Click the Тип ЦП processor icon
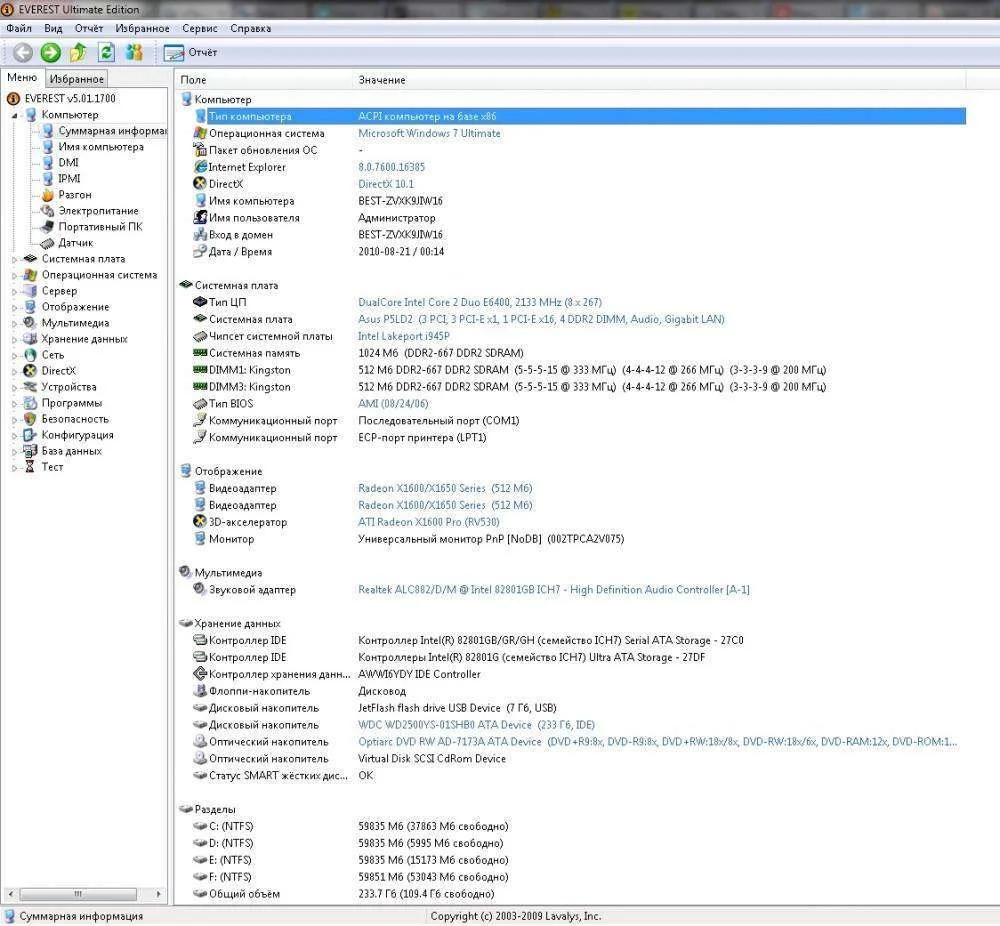Screen dimensions: 1000x926 click(x=200, y=302)
